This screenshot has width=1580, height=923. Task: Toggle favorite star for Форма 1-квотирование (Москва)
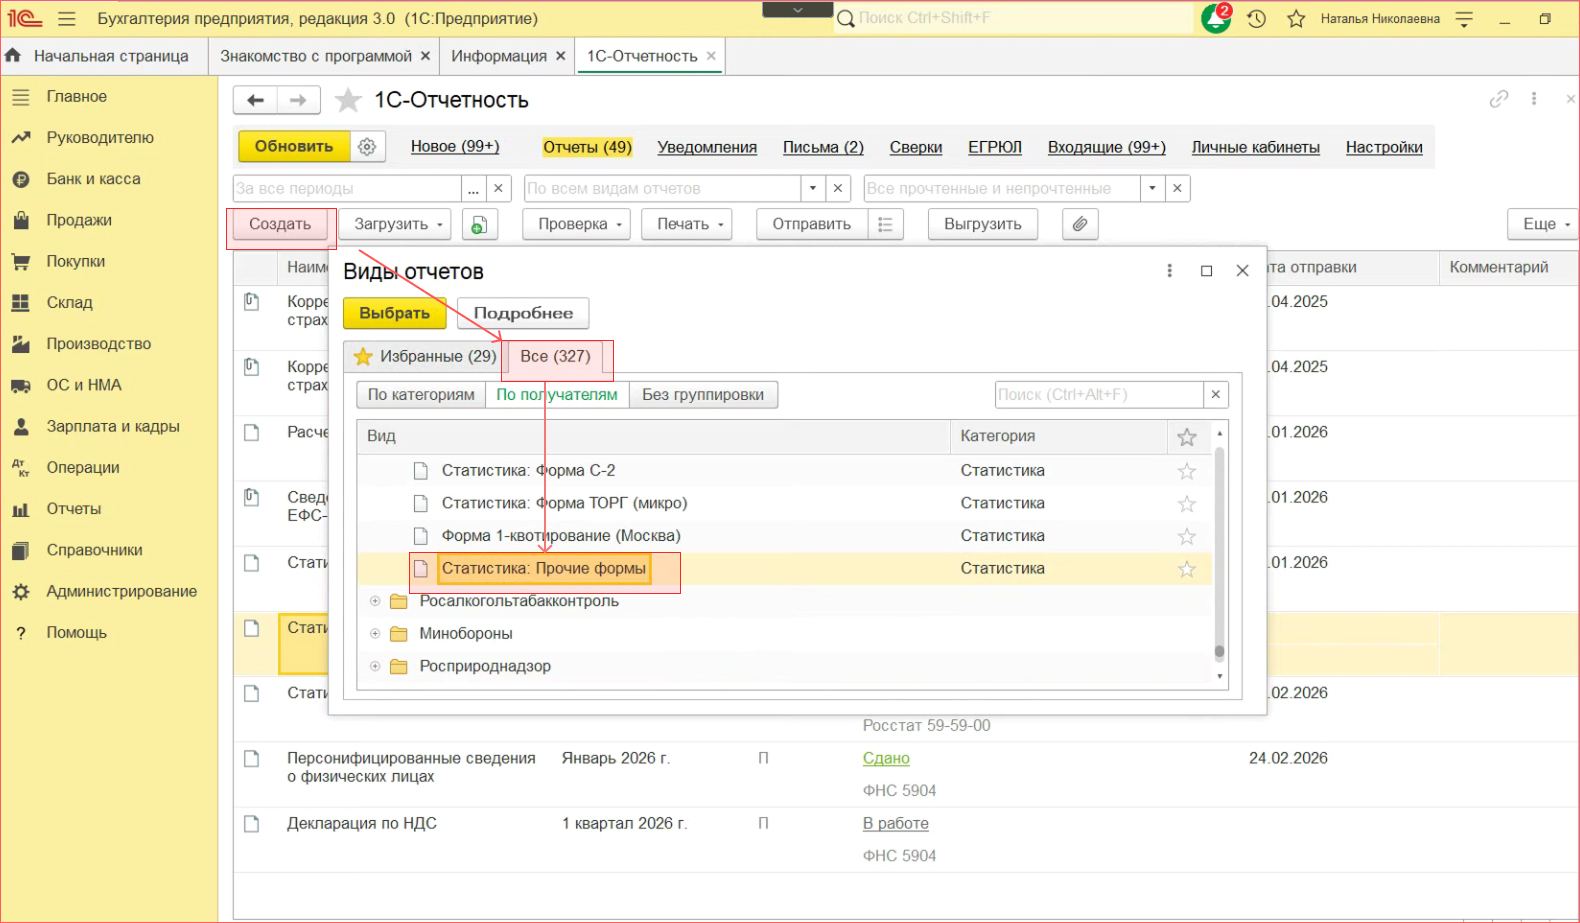click(1187, 537)
